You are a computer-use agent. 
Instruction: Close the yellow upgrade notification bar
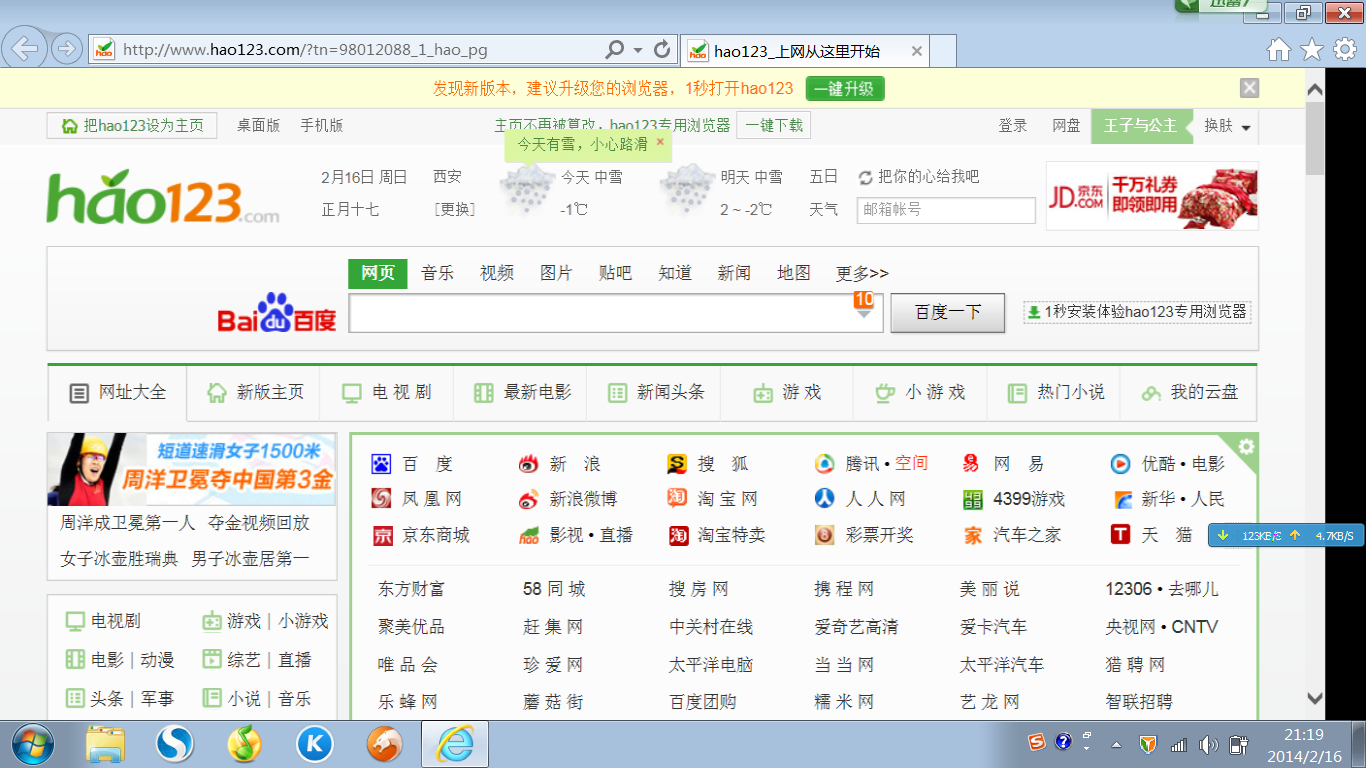1249,88
